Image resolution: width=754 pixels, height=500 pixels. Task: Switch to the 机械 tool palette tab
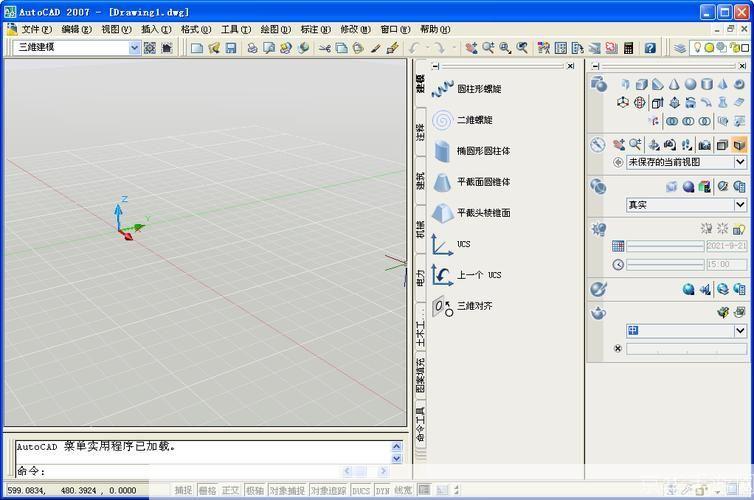click(x=420, y=229)
